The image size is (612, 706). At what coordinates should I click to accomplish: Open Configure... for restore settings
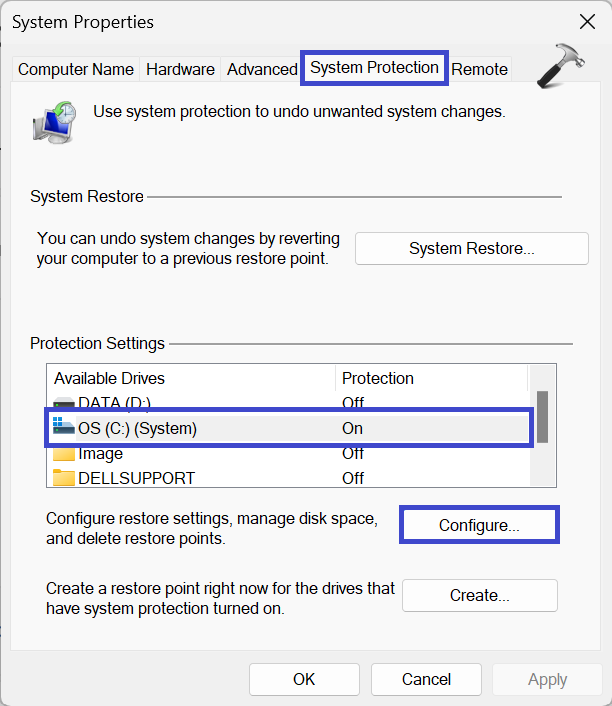(479, 525)
